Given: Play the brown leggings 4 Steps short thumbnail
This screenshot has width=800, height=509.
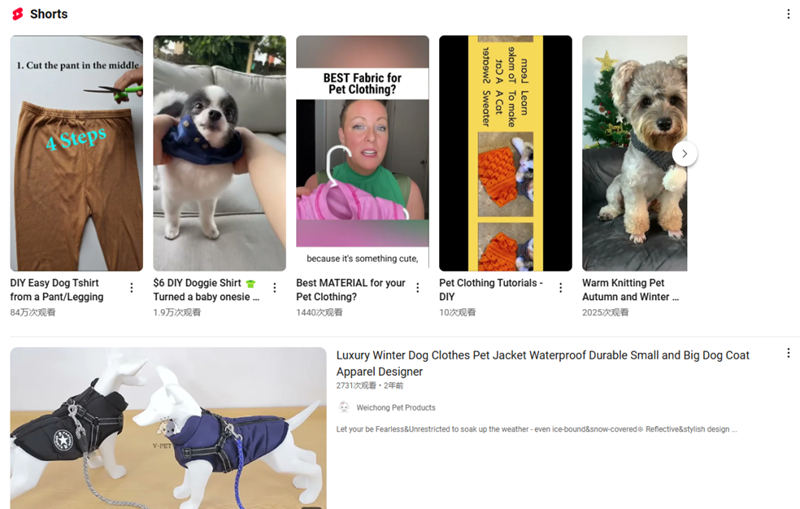Looking at the screenshot, I should pyautogui.click(x=77, y=153).
